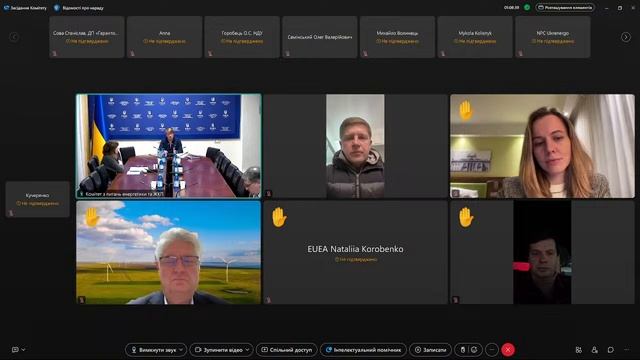Click muted mic icon on Сова Станіслав tile
This screenshot has width=640, height=360.
tap(54, 53)
